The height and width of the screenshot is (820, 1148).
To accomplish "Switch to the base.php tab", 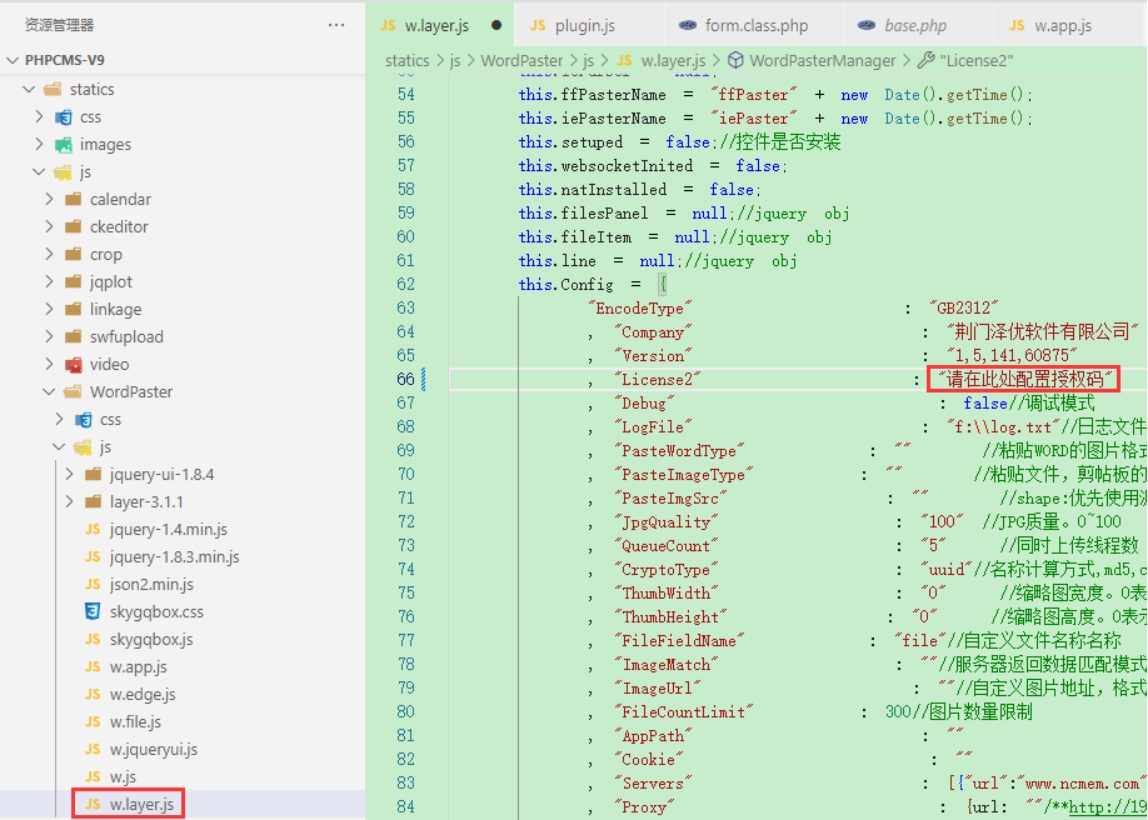I will 914,25.
